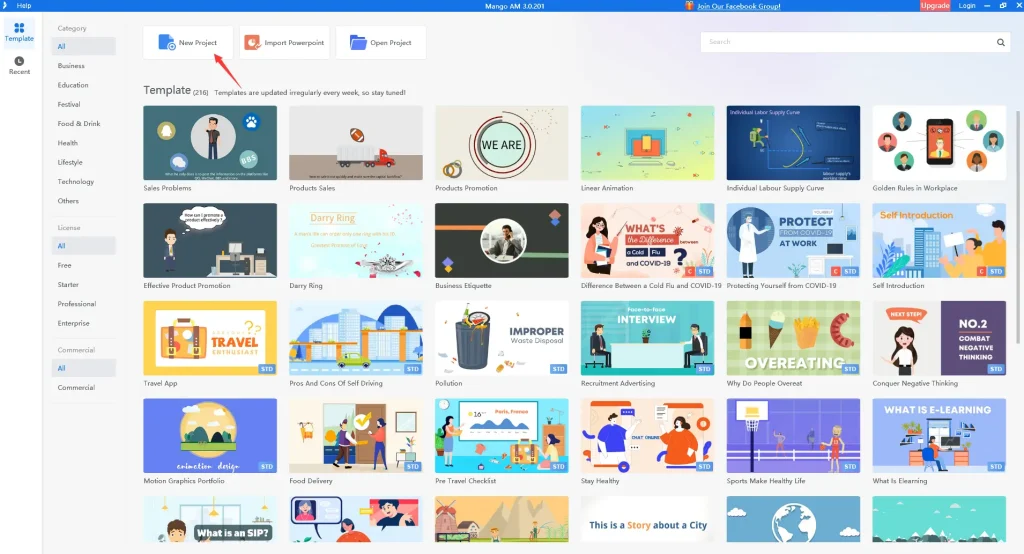Screen dimensions: 1024x554
Task: Open the Join Our Facebook Group link
Action: 738,6
